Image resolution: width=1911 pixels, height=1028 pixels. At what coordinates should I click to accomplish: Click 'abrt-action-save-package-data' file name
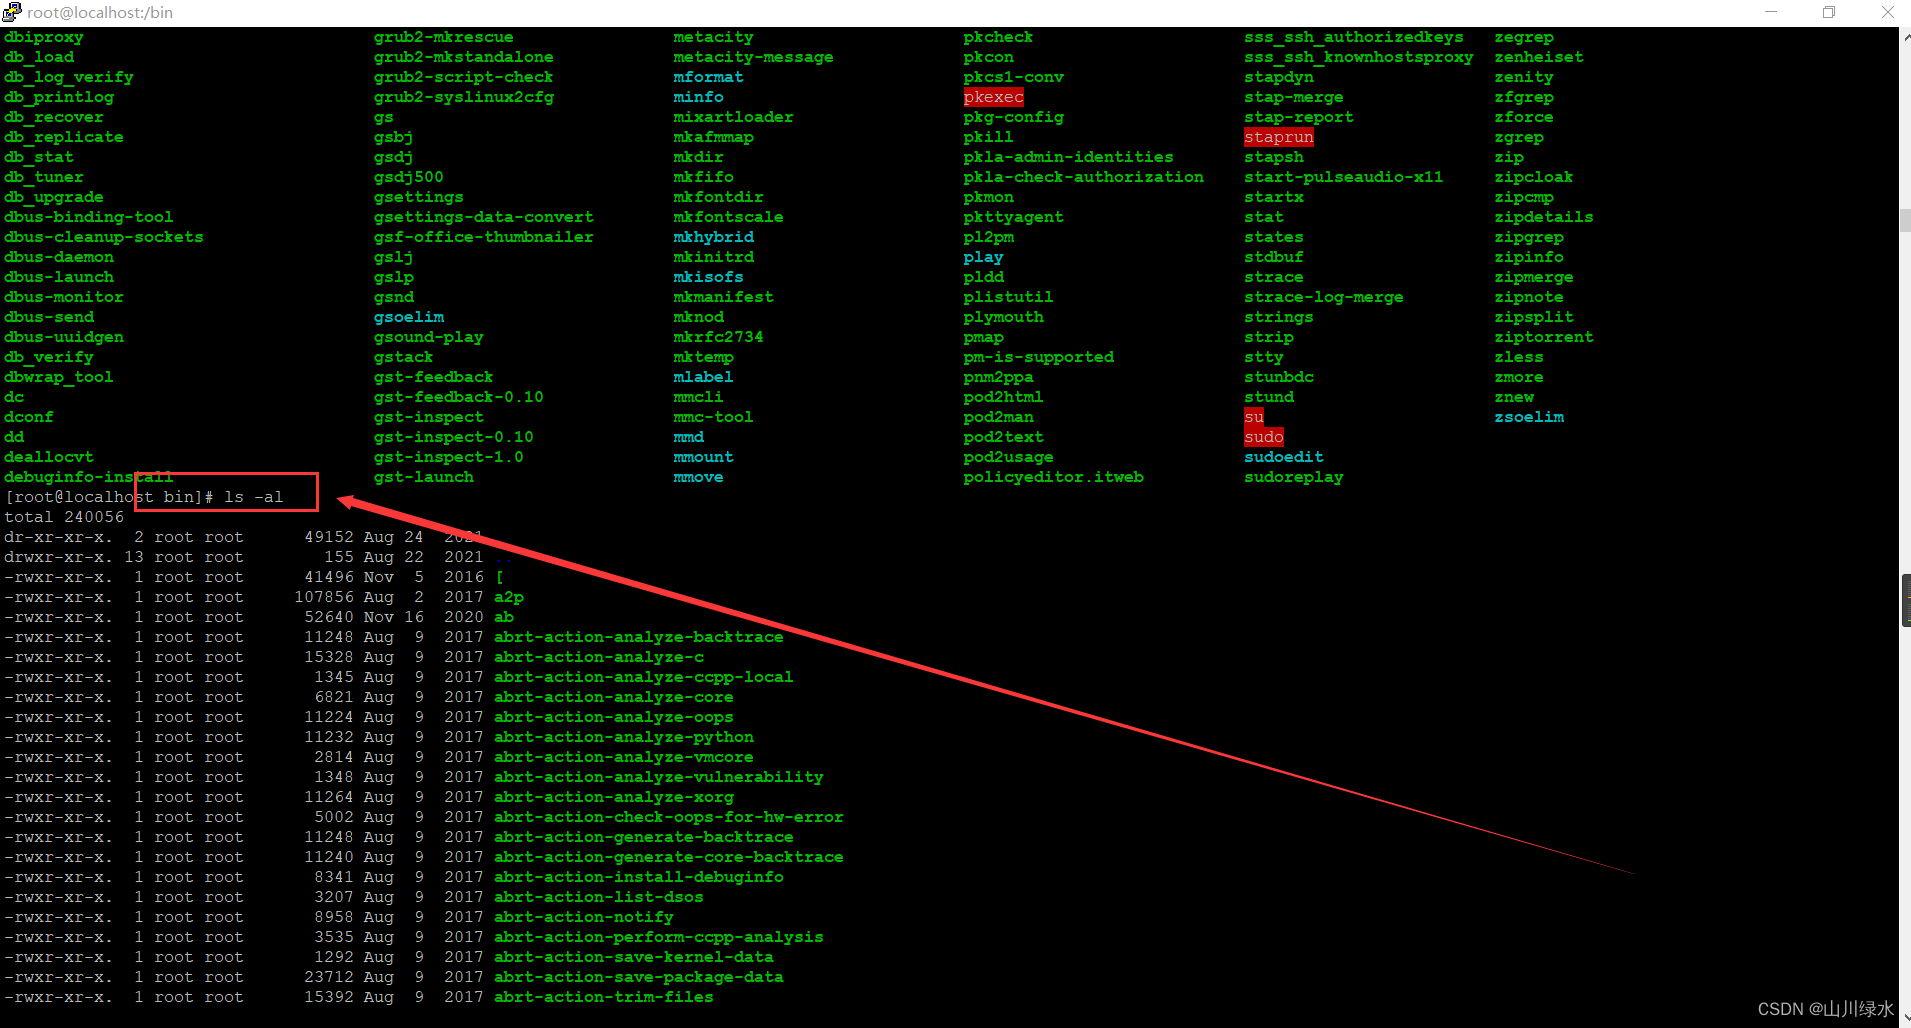point(639,977)
